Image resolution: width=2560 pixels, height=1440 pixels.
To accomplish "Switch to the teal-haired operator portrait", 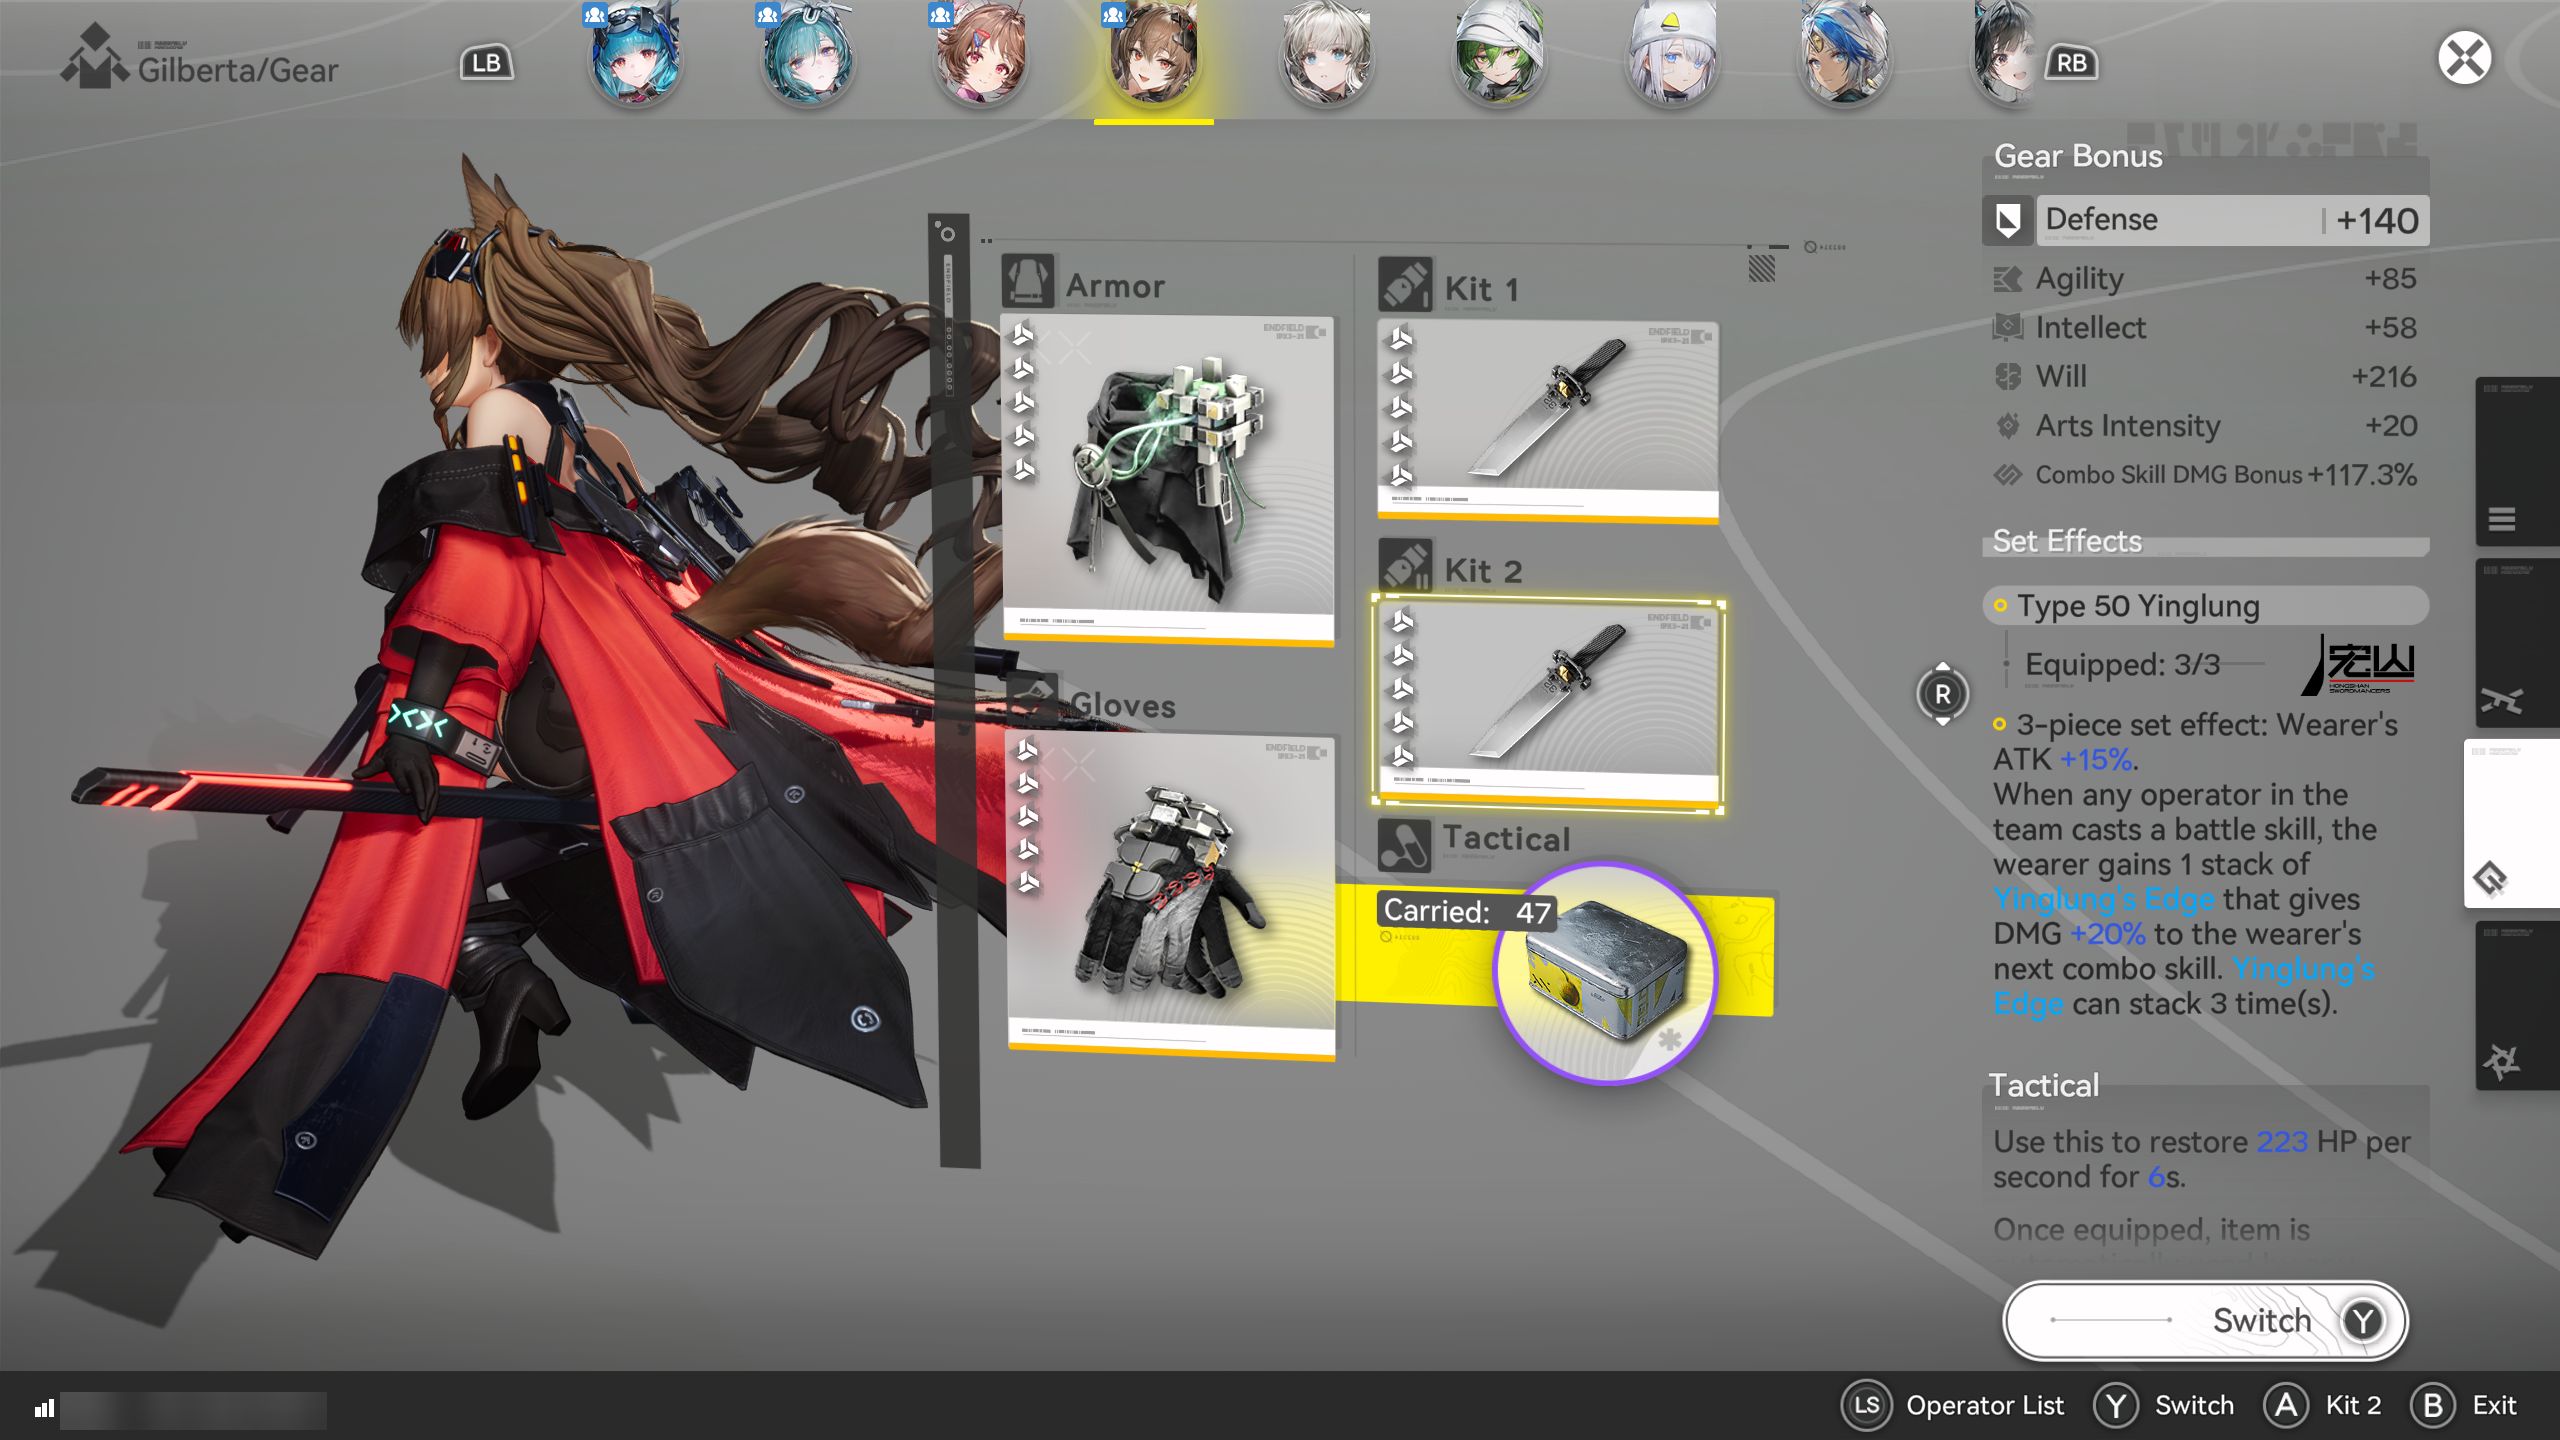I will [x=807, y=58].
